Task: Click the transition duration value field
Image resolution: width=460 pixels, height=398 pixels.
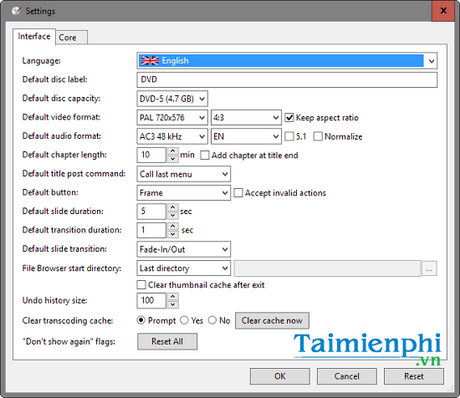Action: (x=151, y=230)
